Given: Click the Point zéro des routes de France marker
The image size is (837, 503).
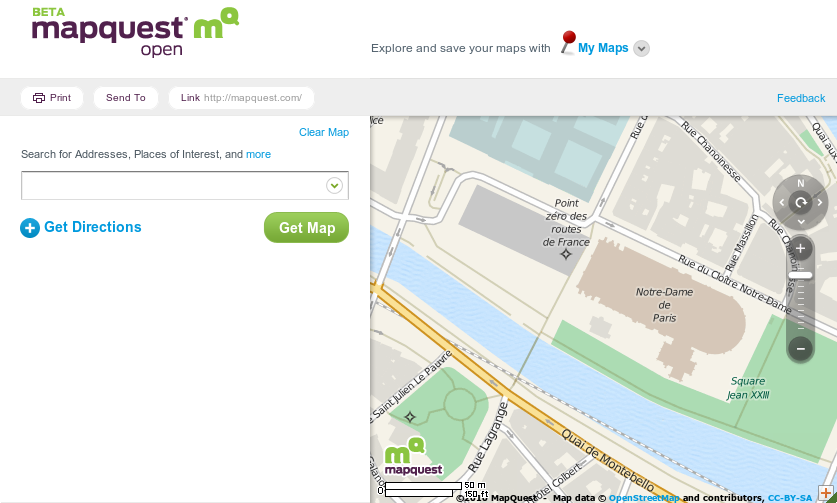Looking at the screenshot, I should pyautogui.click(x=565, y=255).
